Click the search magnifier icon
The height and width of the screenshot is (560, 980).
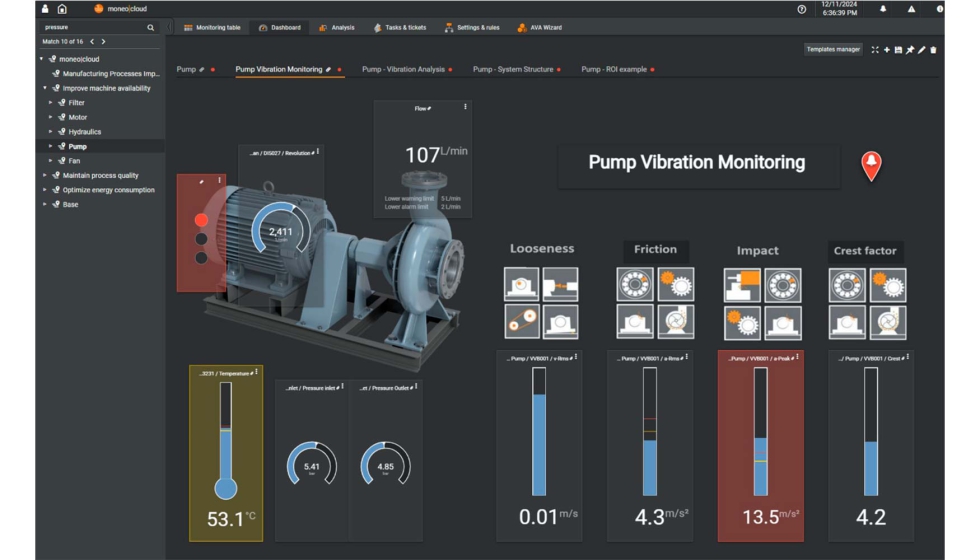(x=151, y=28)
